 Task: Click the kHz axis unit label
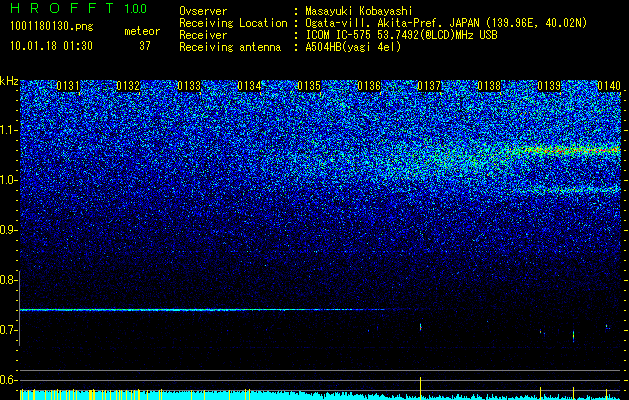9,81
